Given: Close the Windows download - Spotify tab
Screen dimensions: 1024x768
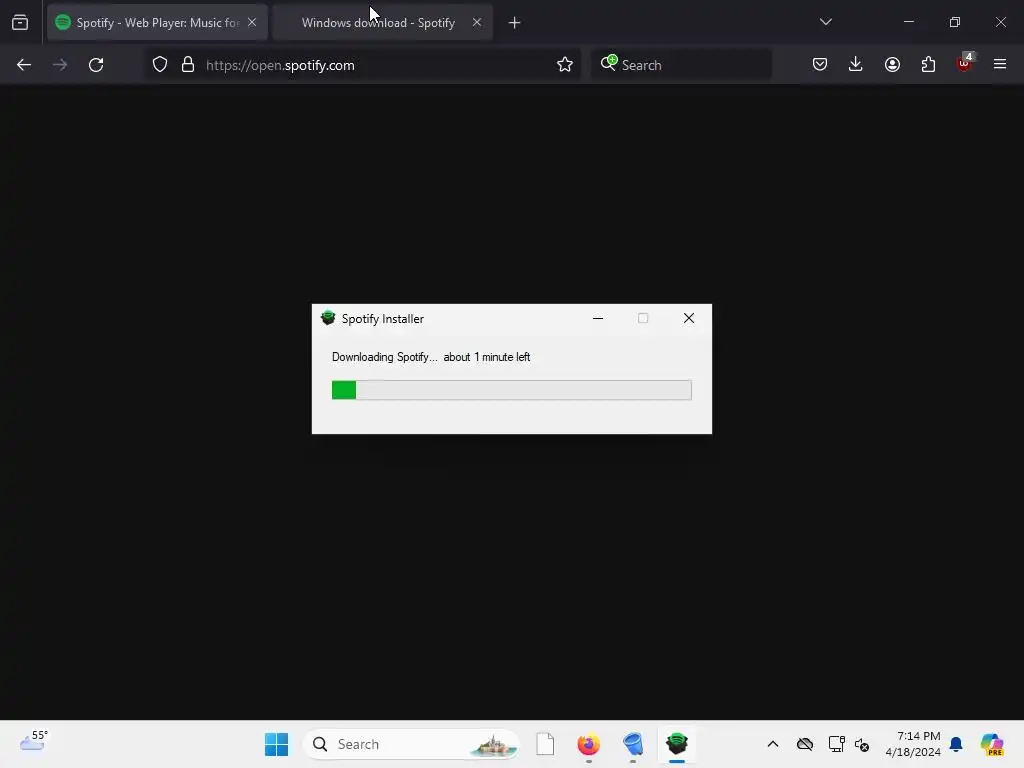Looking at the screenshot, I should pyautogui.click(x=477, y=22).
